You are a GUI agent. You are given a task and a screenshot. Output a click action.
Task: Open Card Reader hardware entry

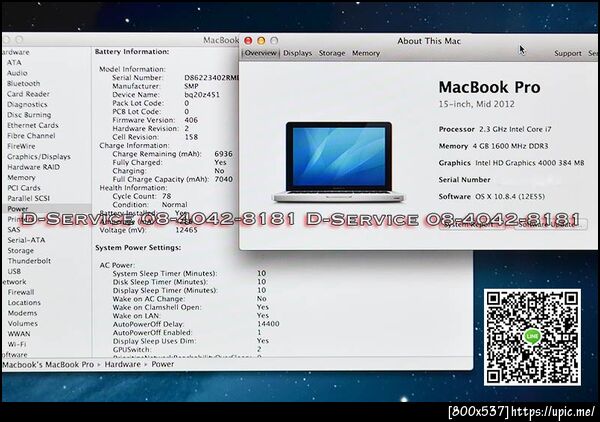[28, 94]
